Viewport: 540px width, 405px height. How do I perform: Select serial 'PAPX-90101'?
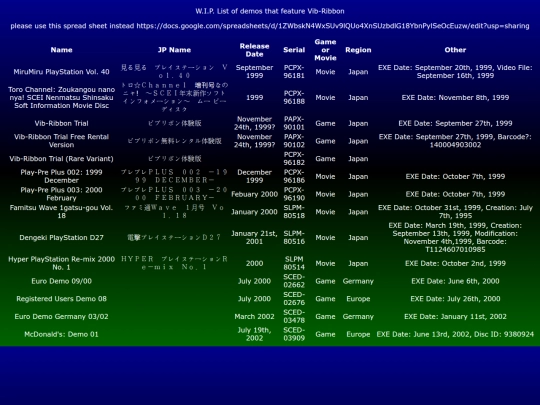click(x=294, y=123)
